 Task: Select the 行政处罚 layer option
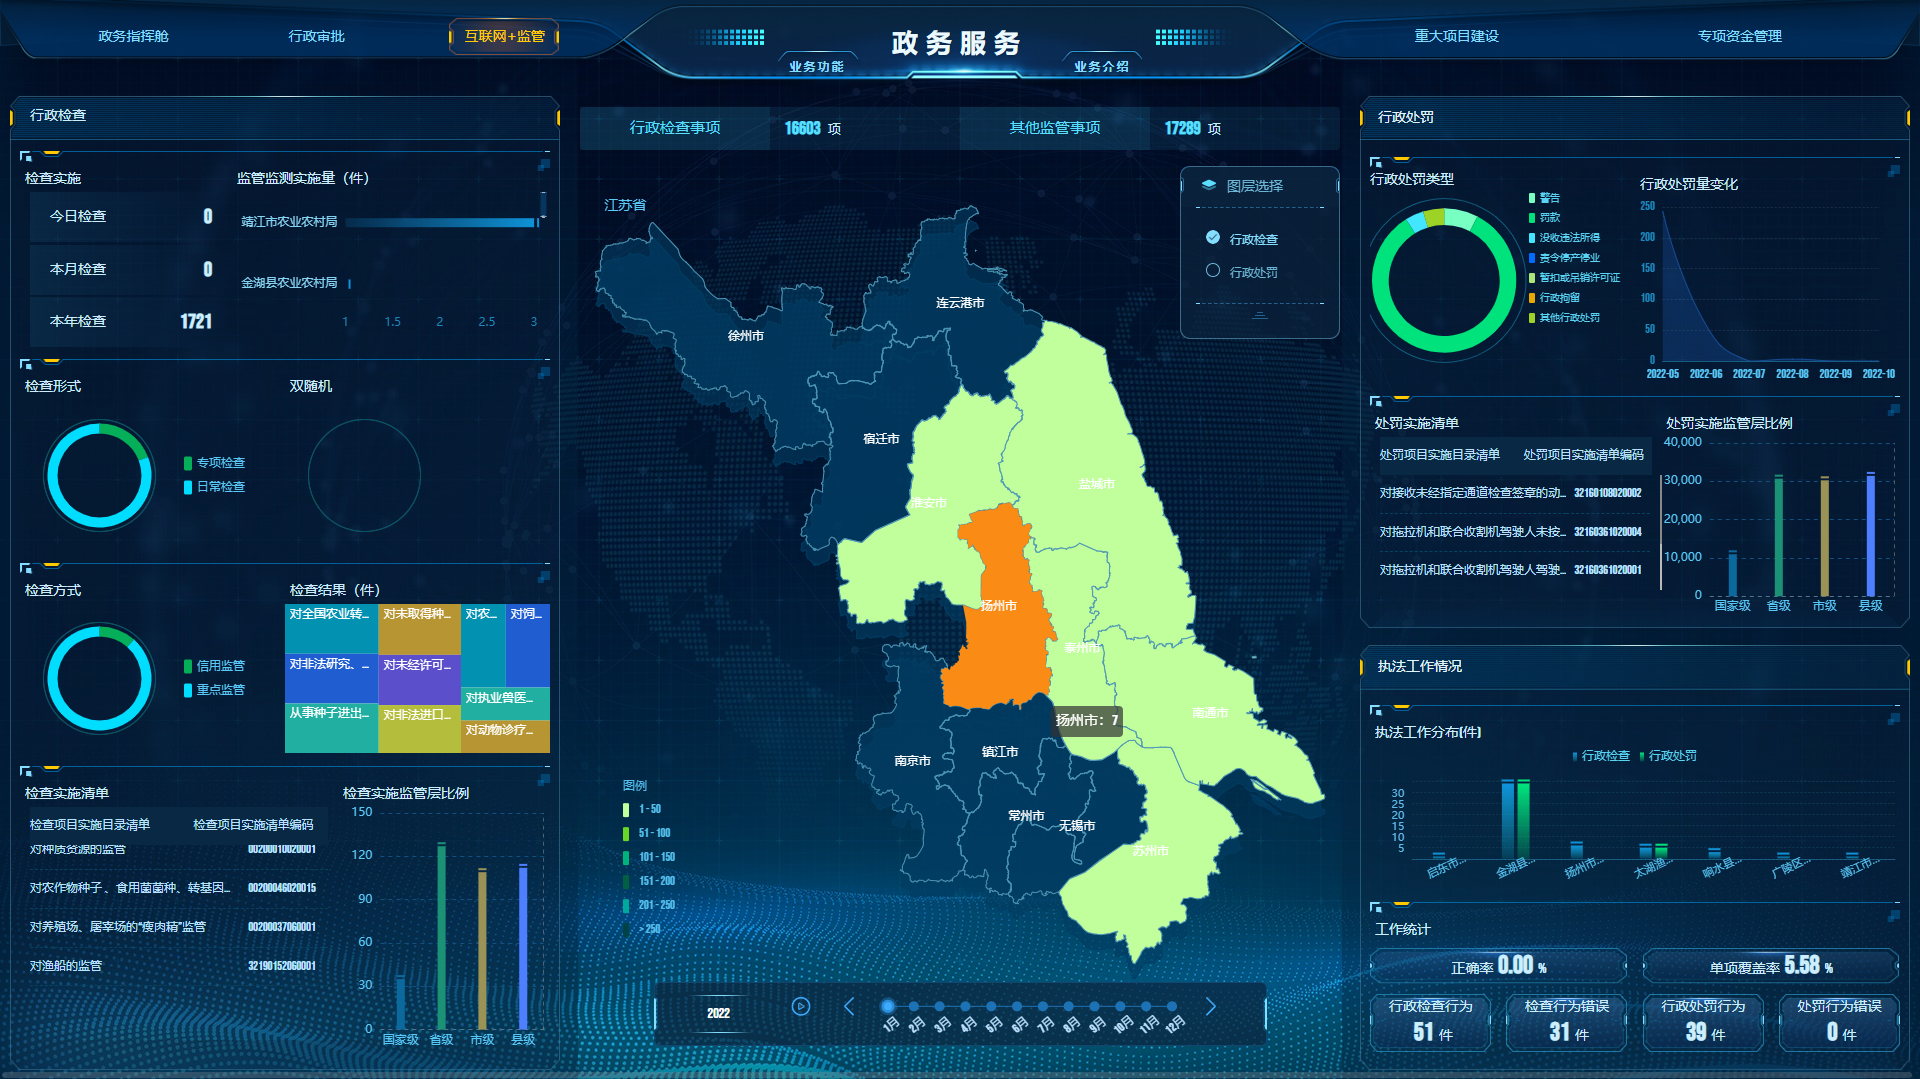(x=1213, y=271)
